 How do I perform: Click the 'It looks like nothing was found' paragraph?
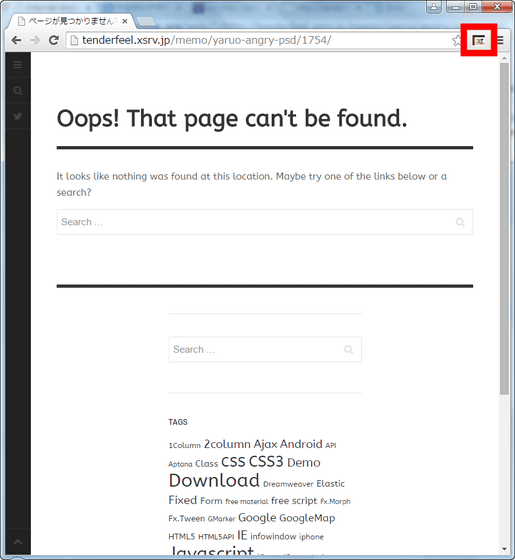point(251,184)
